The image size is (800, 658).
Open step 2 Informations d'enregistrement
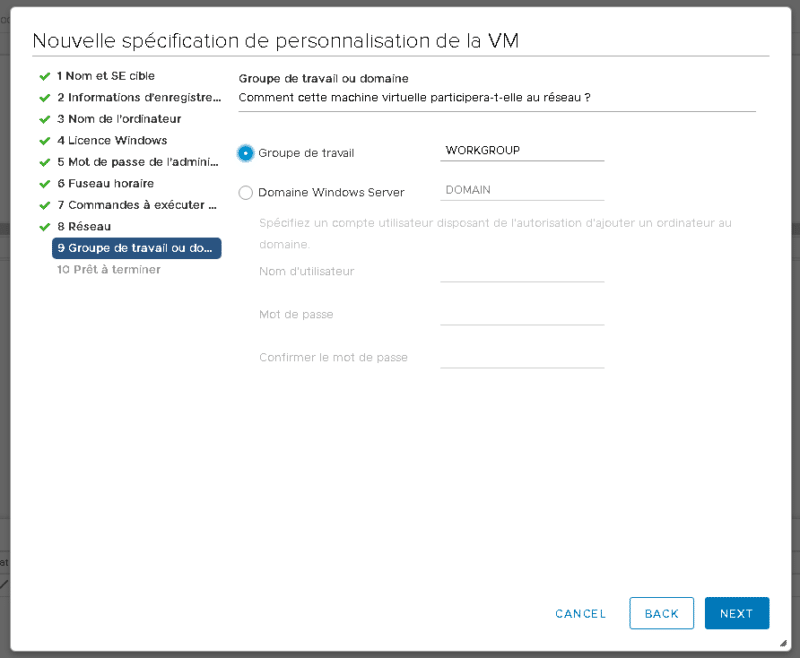138,98
